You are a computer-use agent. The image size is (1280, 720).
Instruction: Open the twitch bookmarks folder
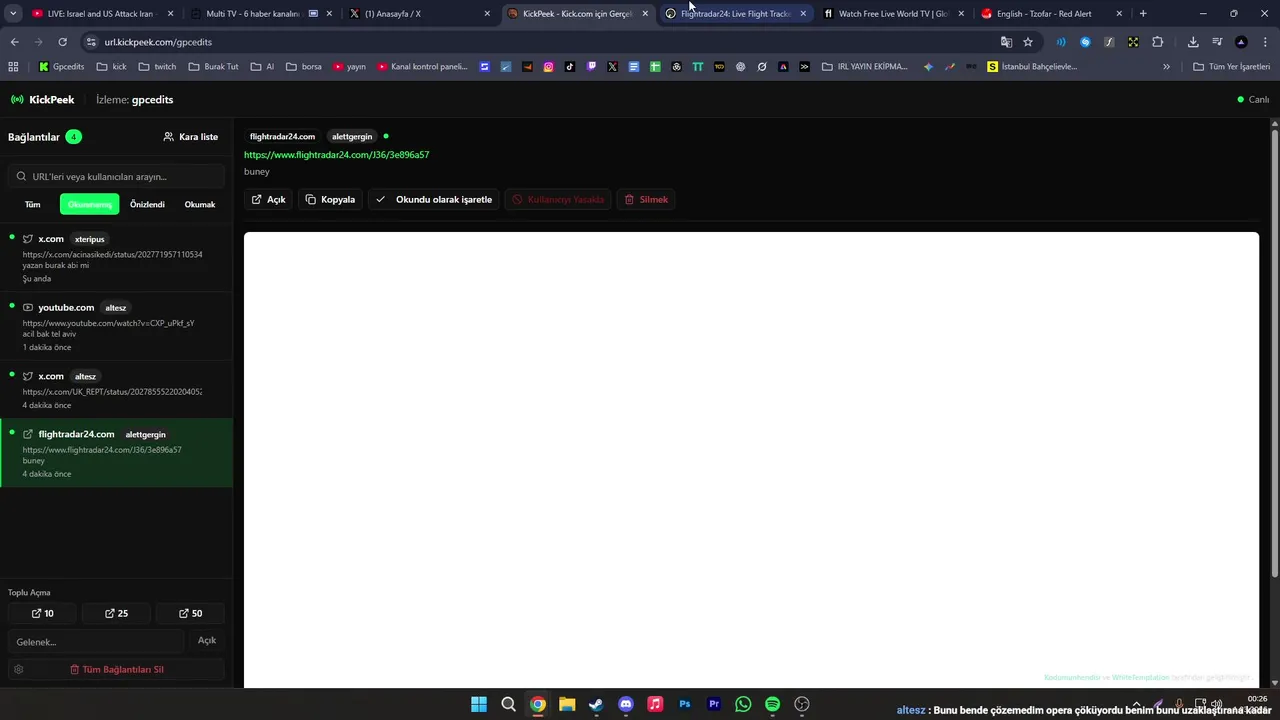[157, 67]
